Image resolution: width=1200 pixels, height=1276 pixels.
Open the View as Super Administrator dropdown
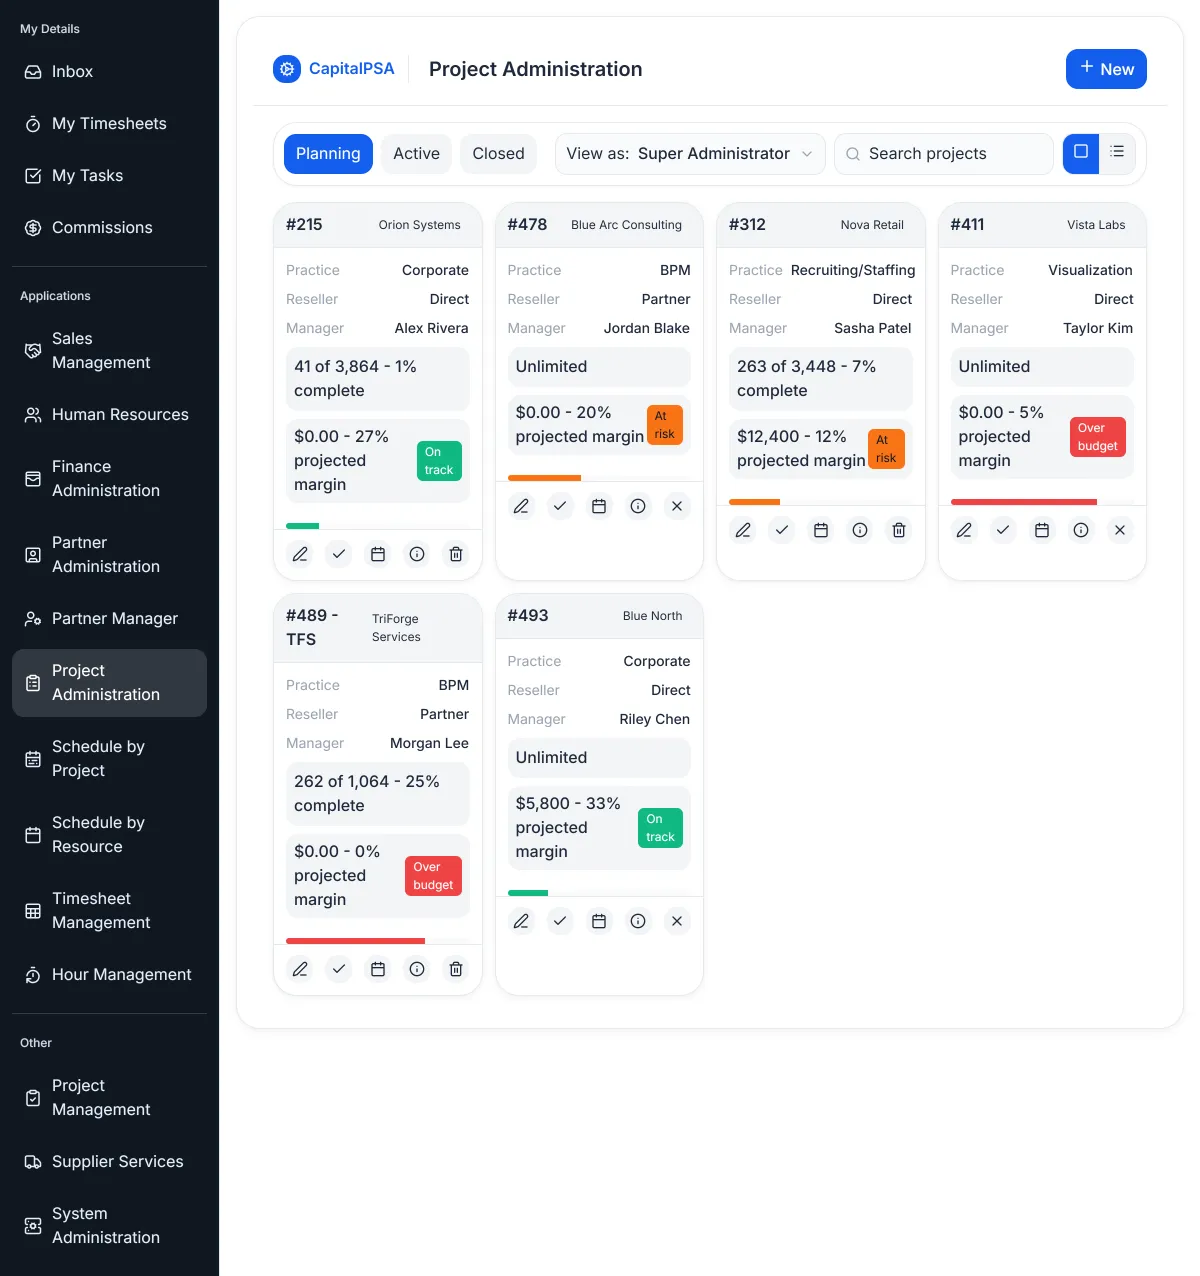689,153
